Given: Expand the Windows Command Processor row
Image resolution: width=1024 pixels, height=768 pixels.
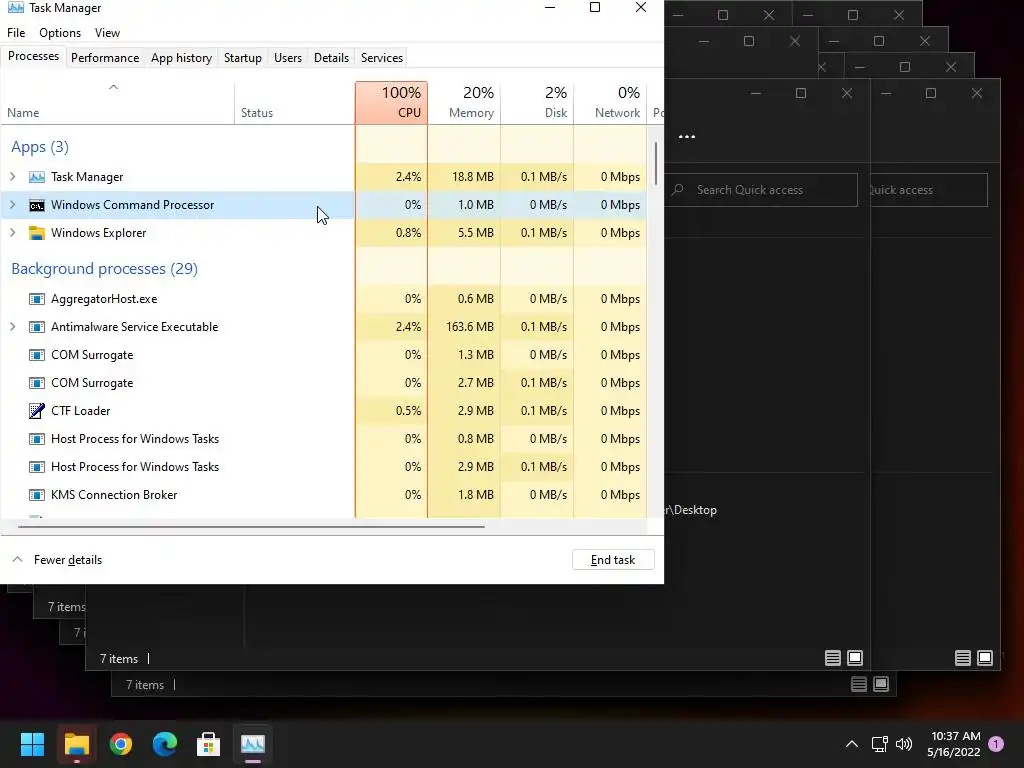Looking at the screenshot, I should 12,205.
